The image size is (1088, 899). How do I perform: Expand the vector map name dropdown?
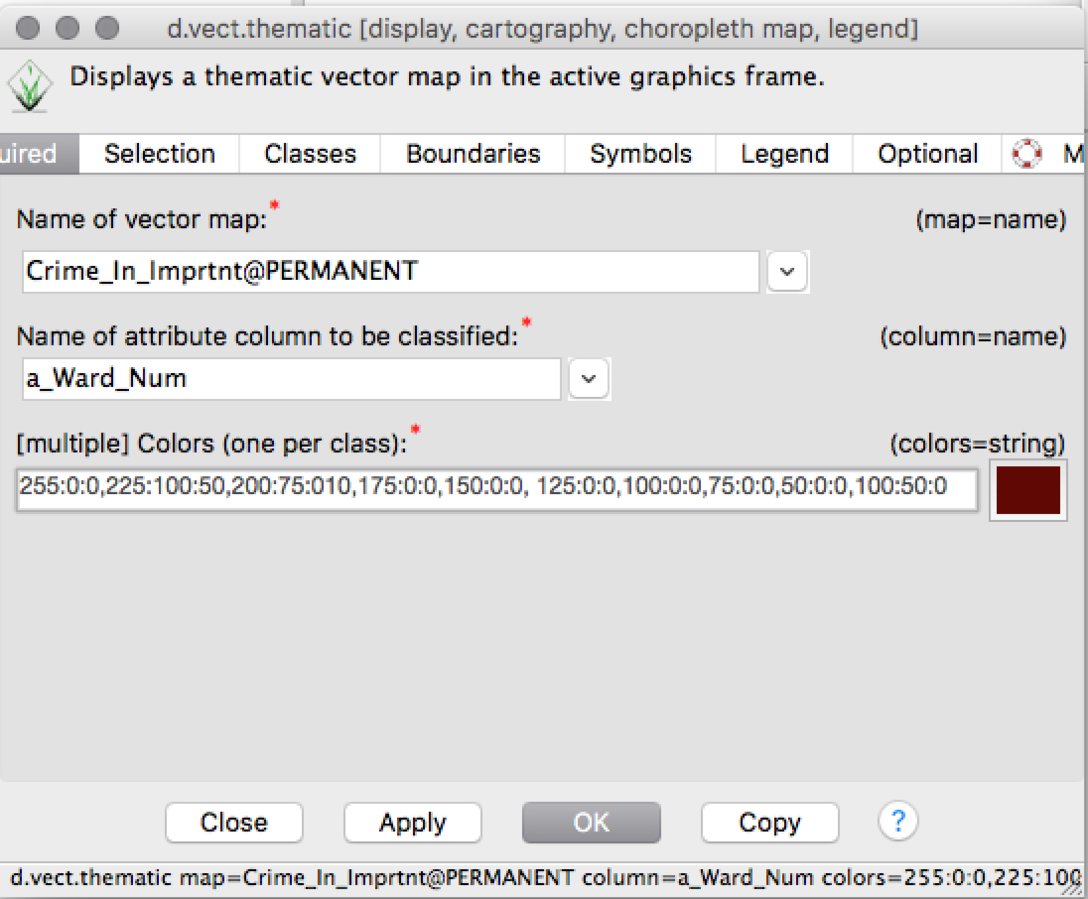click(x=787, y=271)
